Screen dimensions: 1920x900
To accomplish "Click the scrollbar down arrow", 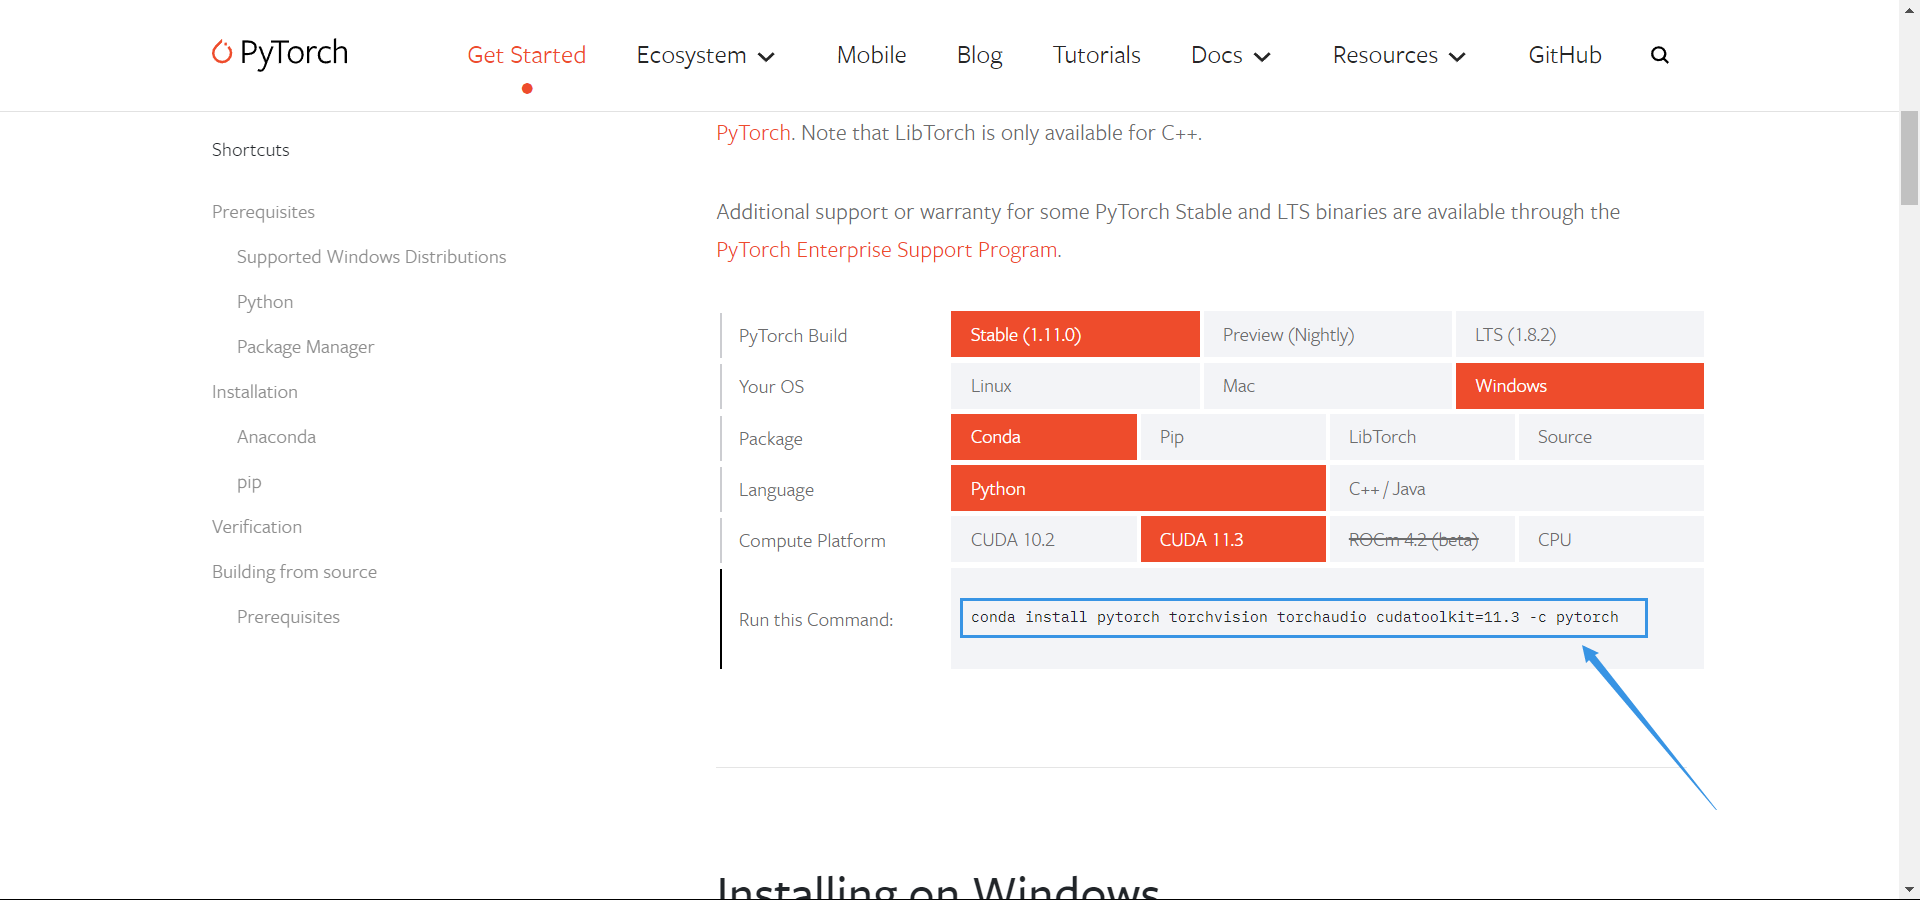I will (1909, 889).
